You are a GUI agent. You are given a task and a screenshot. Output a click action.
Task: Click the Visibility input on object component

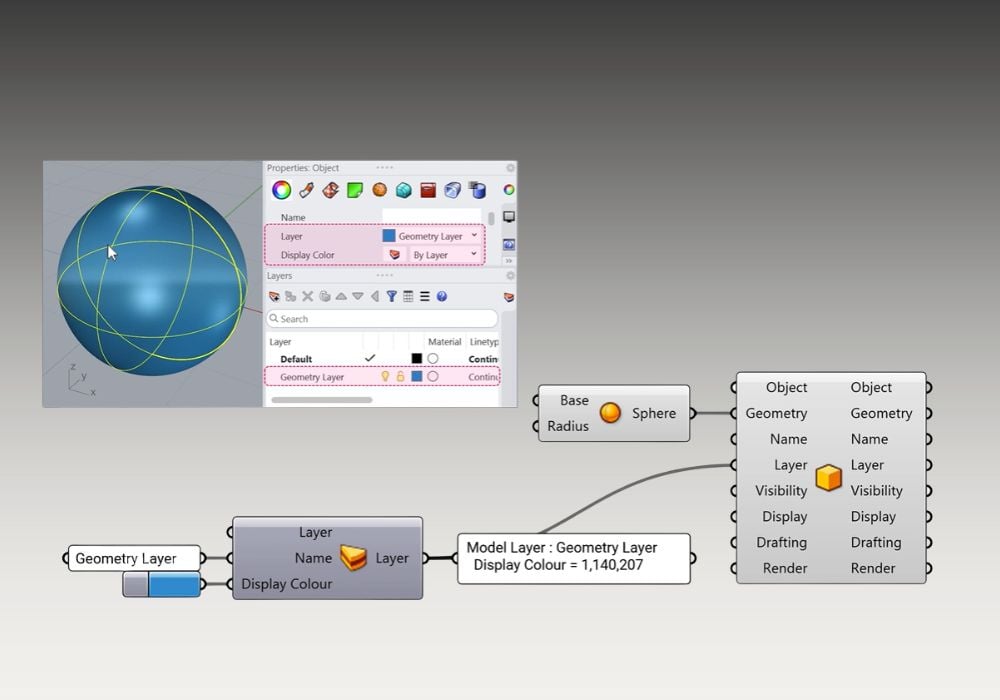[781, 490]
